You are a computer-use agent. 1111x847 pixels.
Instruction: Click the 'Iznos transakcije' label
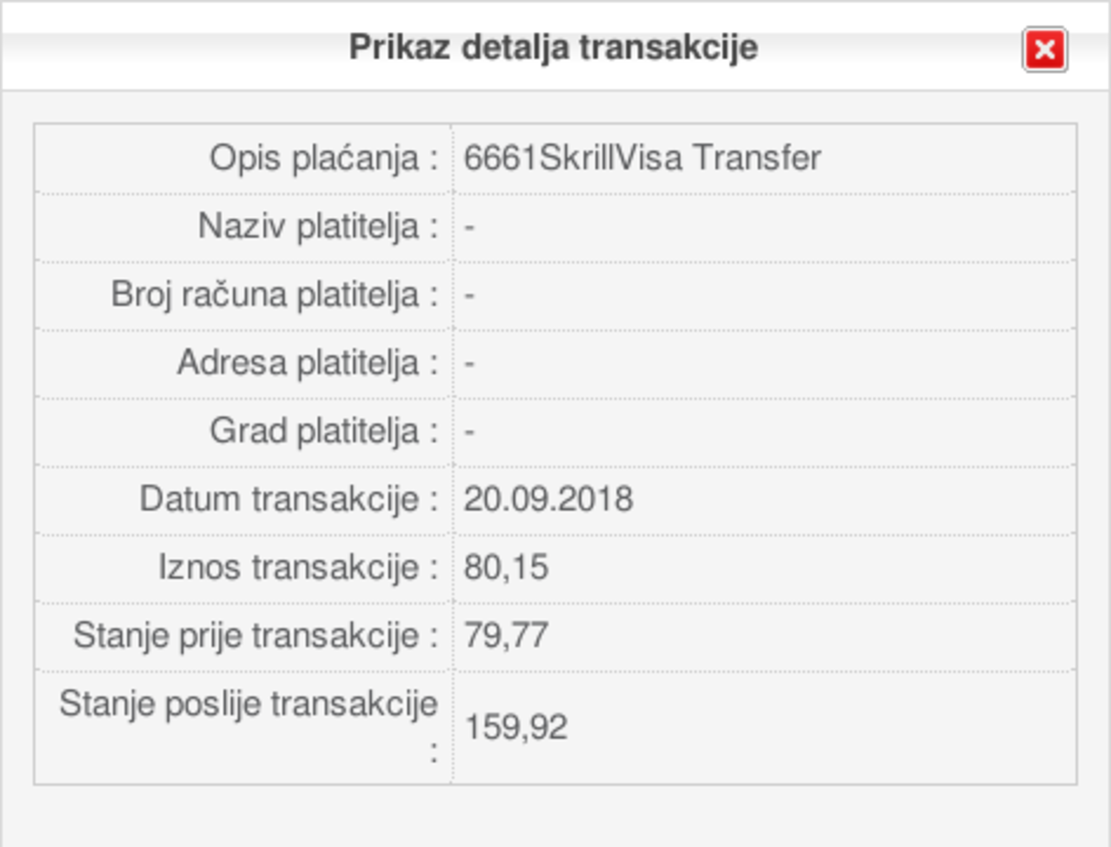[298, 567]
